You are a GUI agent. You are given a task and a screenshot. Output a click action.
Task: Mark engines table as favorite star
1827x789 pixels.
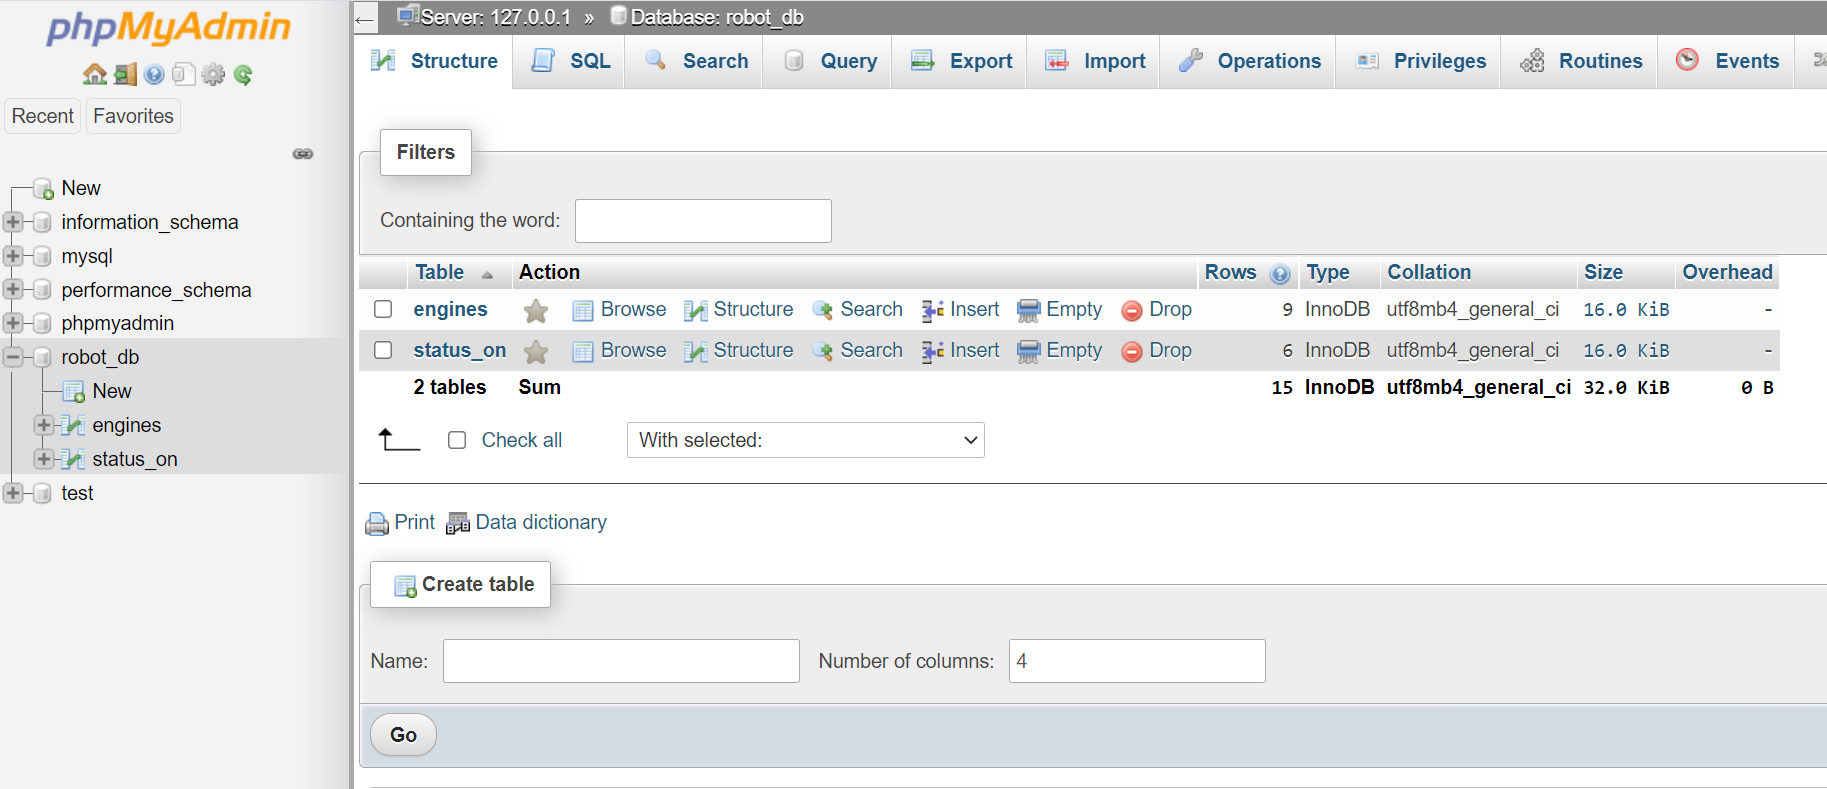coord(536,311)
